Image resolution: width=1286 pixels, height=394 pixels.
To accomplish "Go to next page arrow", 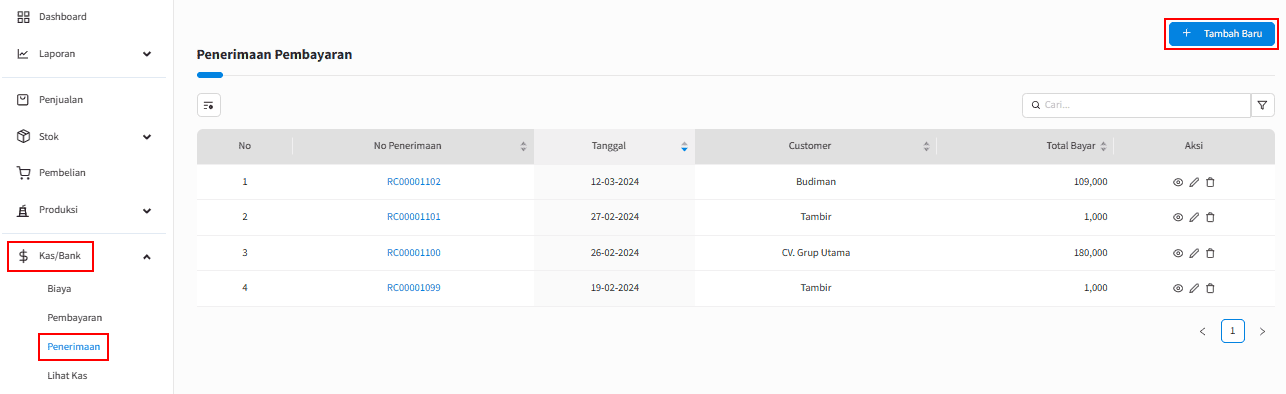I will point(1262,331).
